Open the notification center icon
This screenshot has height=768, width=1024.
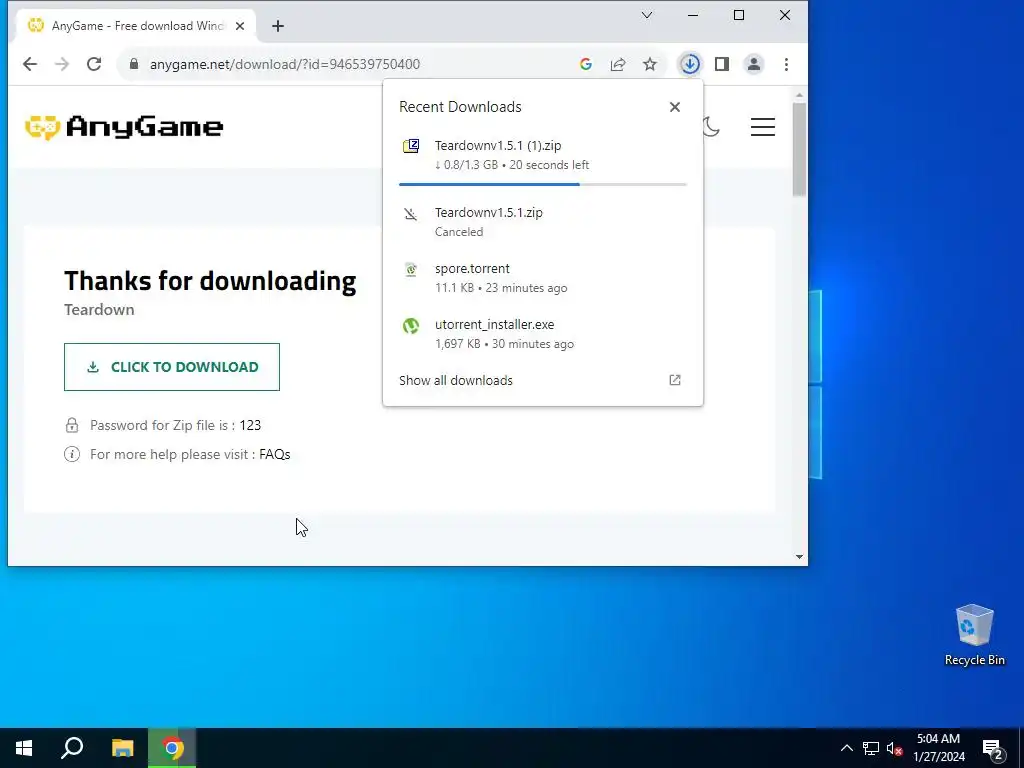(993, 750)
